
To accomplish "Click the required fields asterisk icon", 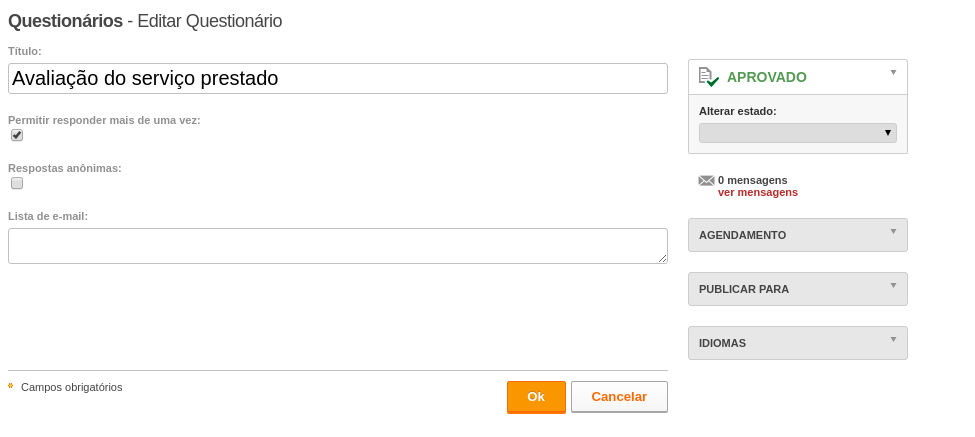I will [11, 386].
